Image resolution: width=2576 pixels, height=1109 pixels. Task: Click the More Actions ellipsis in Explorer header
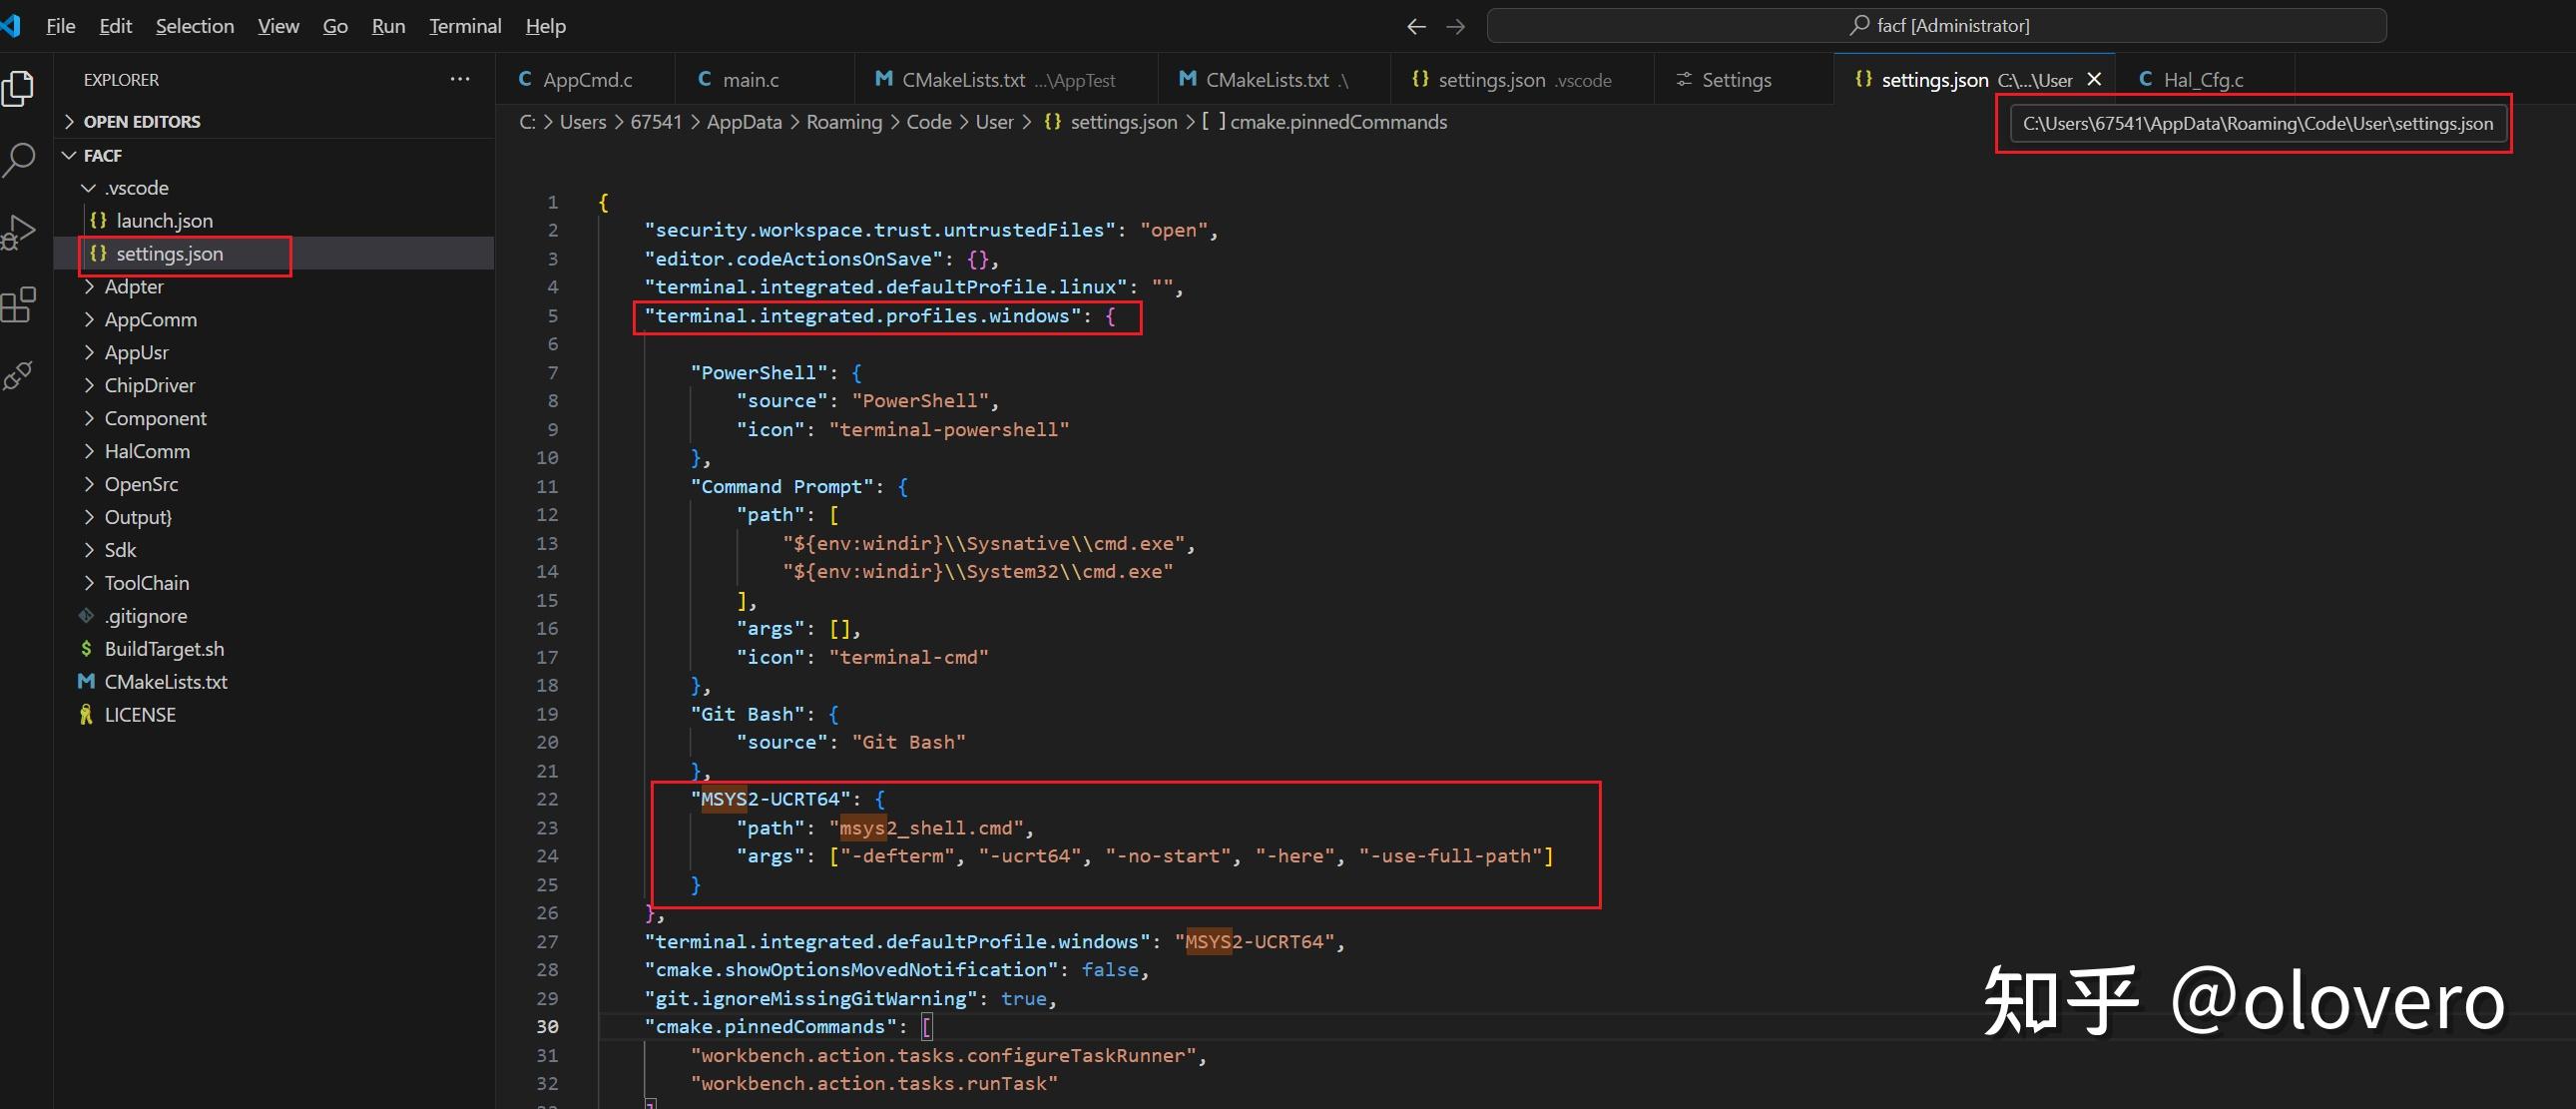pos(459,79)
